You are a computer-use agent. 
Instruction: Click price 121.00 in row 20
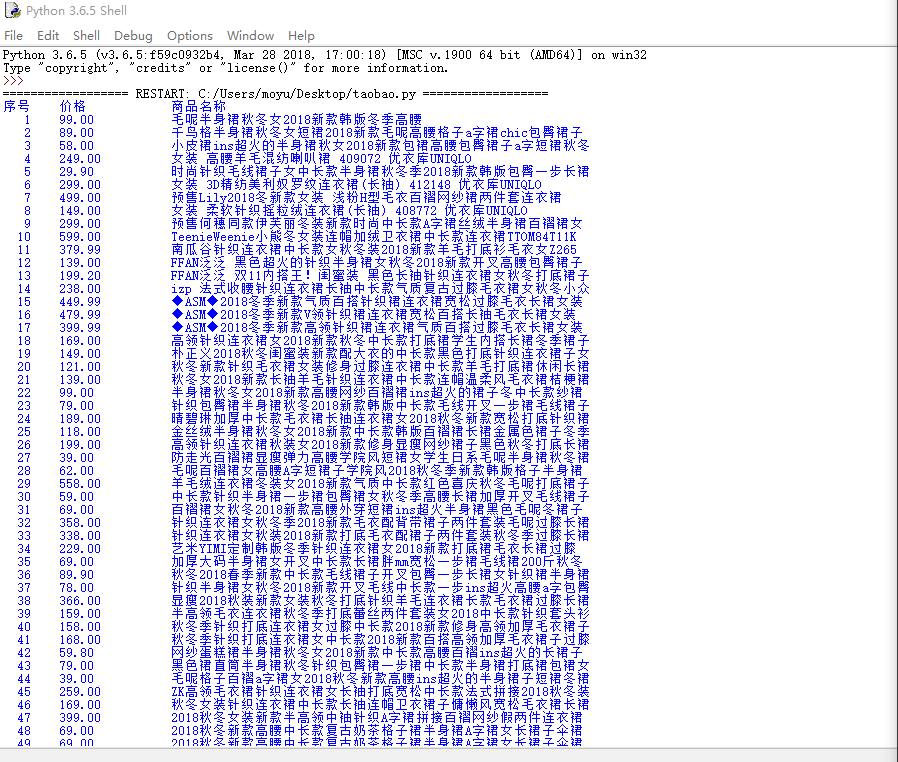(x=80, y=367)
